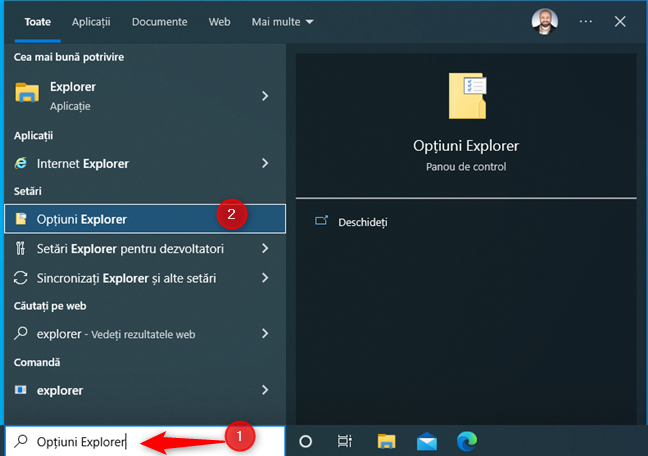Launch File Explorer from taskbar

(386, 441)
